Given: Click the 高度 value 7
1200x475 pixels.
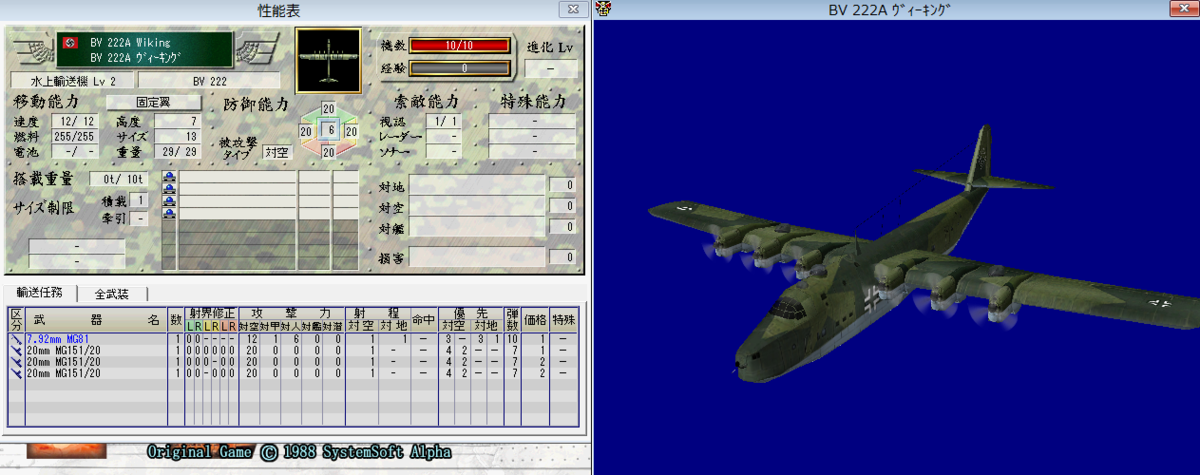Looking at the screenshot, I should (x=178, y=121).
